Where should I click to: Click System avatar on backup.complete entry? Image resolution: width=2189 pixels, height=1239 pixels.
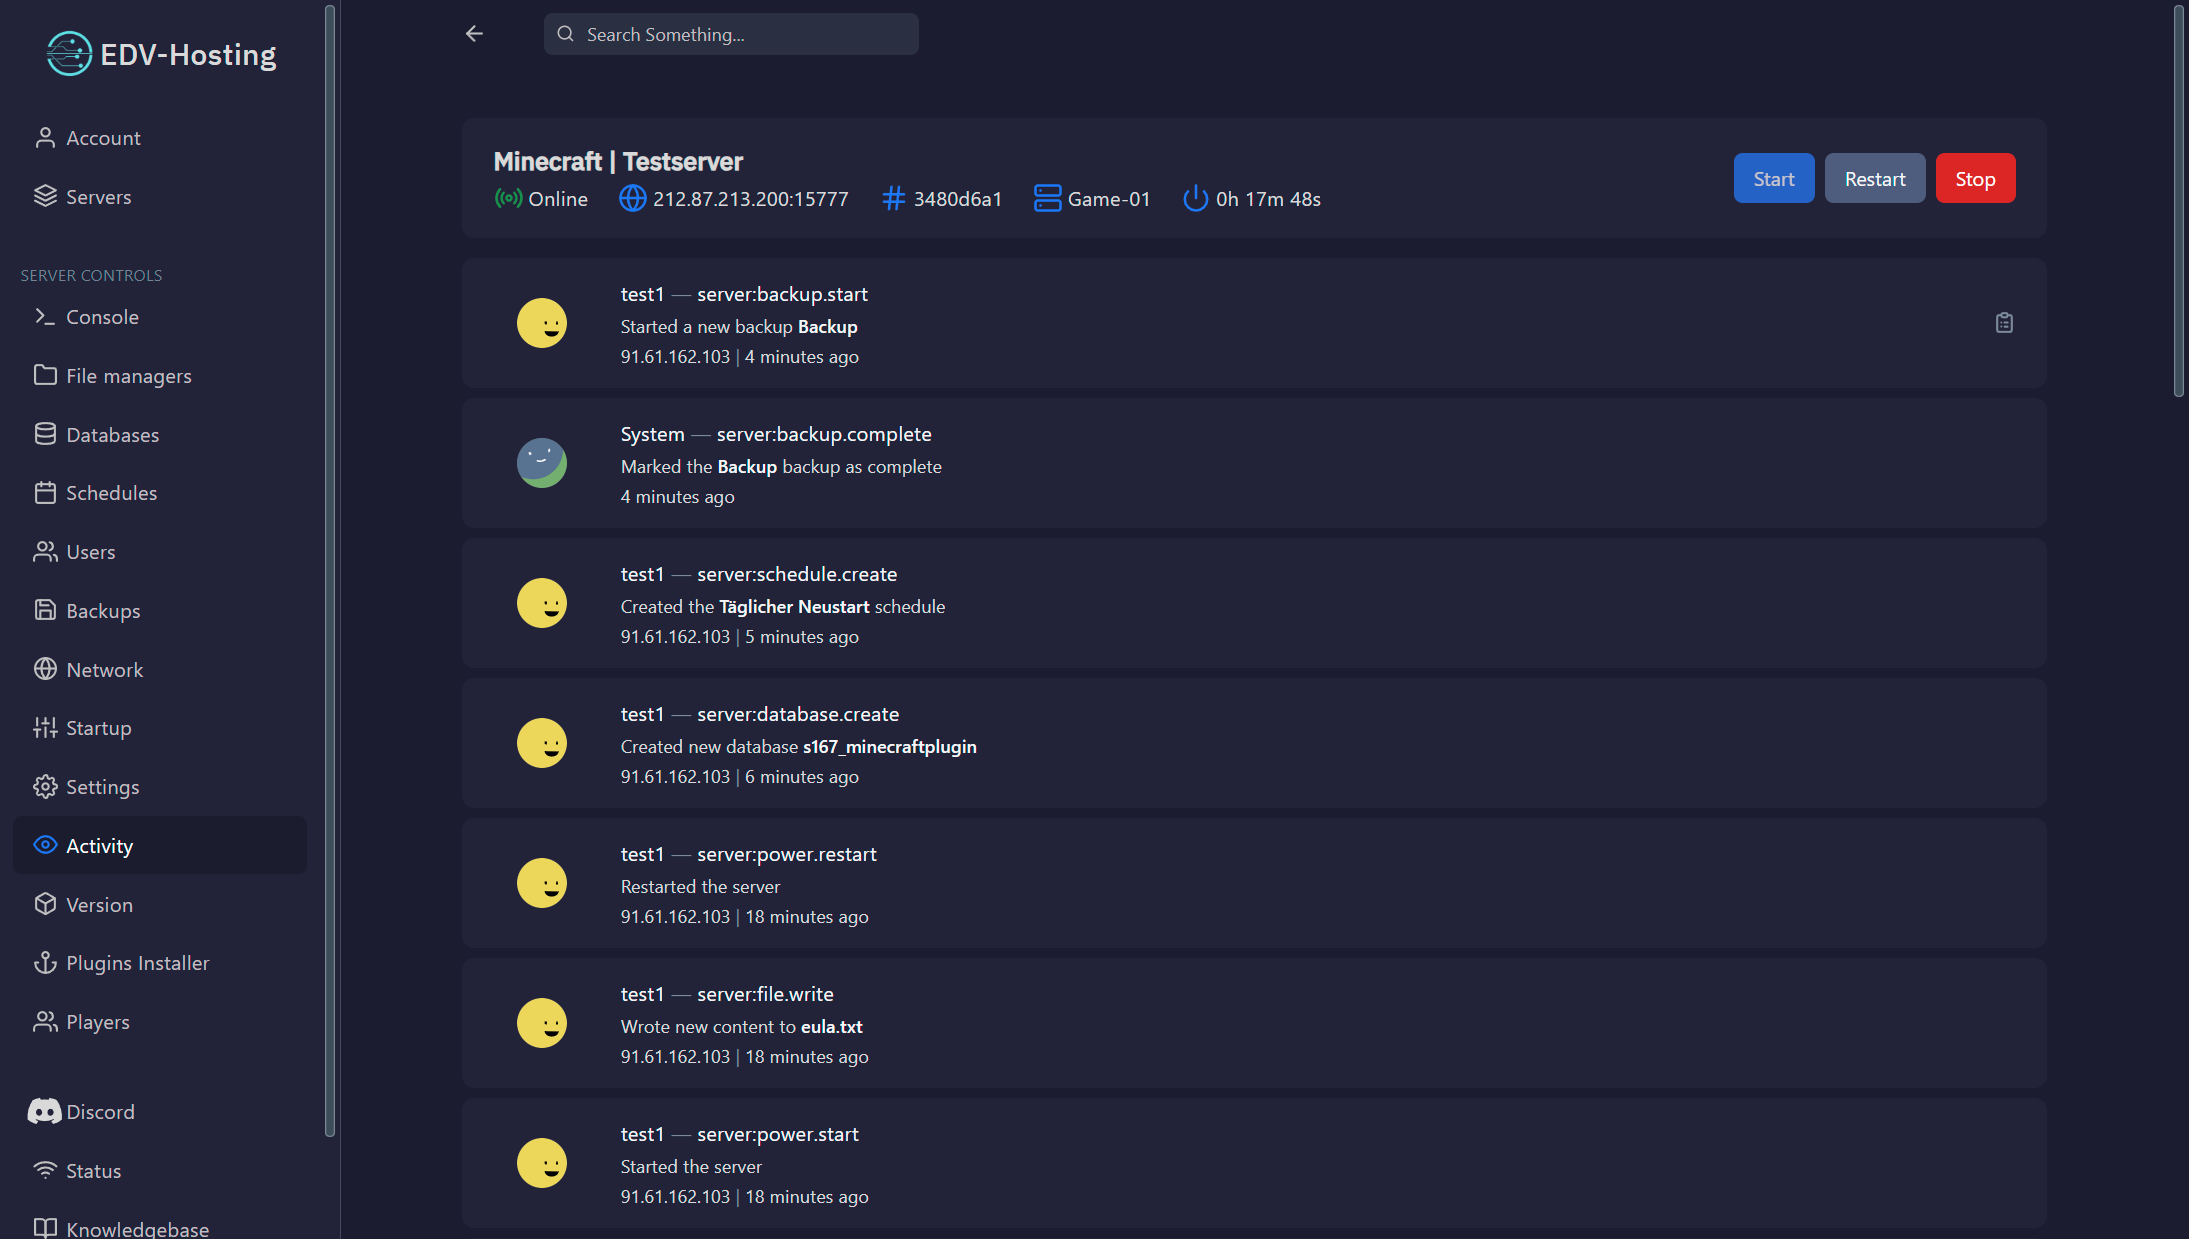(542, 463)
